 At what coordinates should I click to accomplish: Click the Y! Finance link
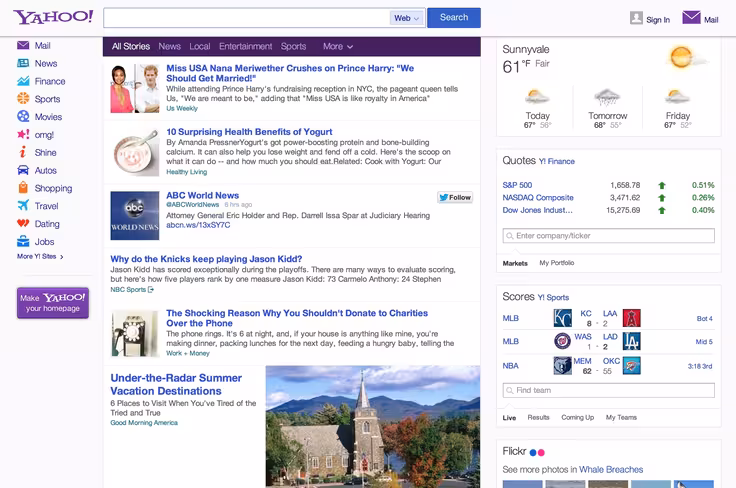coord(557,161)
